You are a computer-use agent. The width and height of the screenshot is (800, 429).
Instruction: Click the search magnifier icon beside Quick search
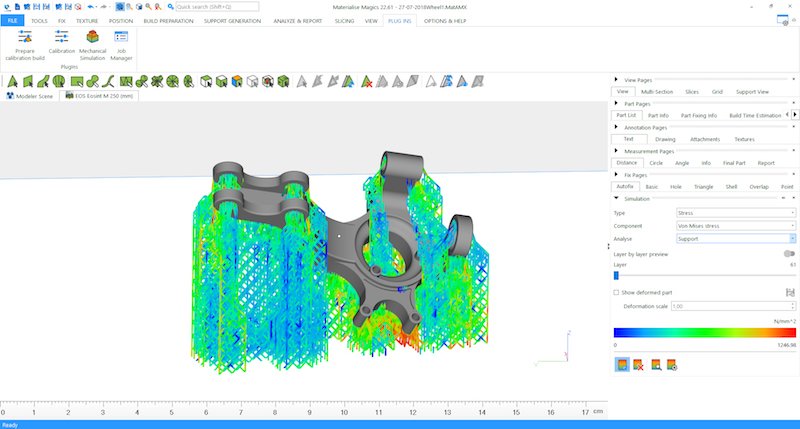[x=170, y=7]
